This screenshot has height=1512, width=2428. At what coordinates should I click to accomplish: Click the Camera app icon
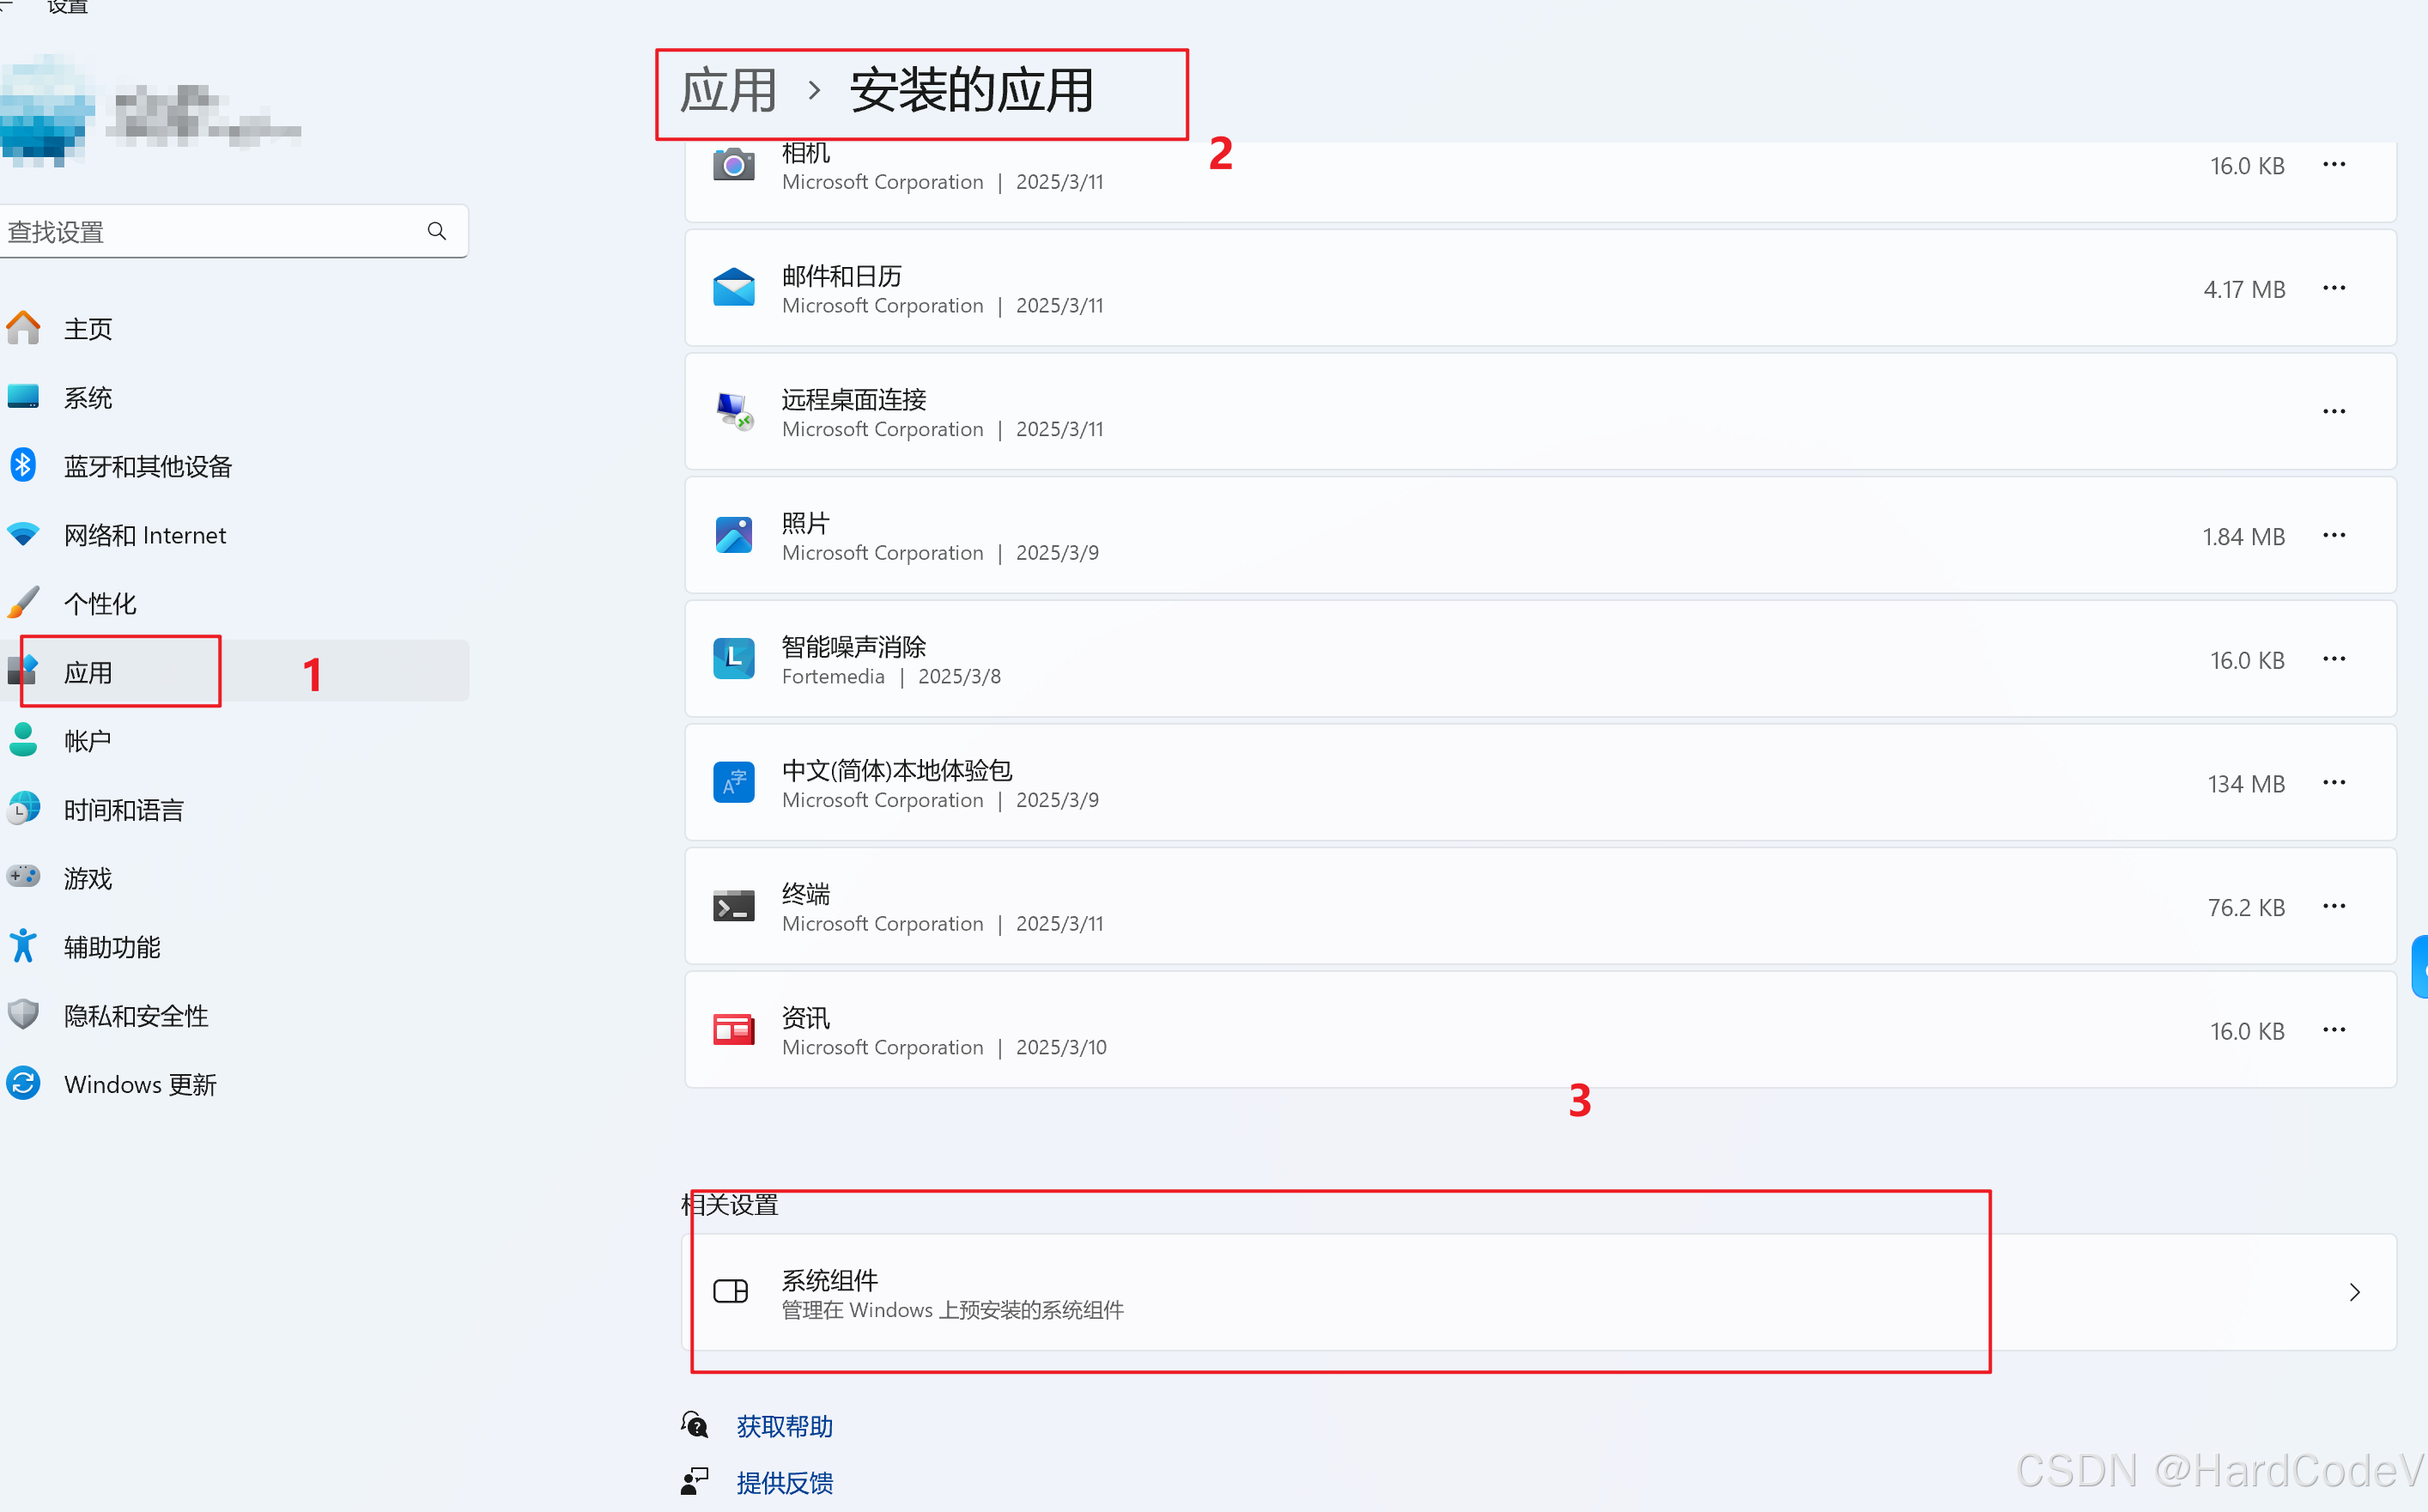[x=733, y=165]
